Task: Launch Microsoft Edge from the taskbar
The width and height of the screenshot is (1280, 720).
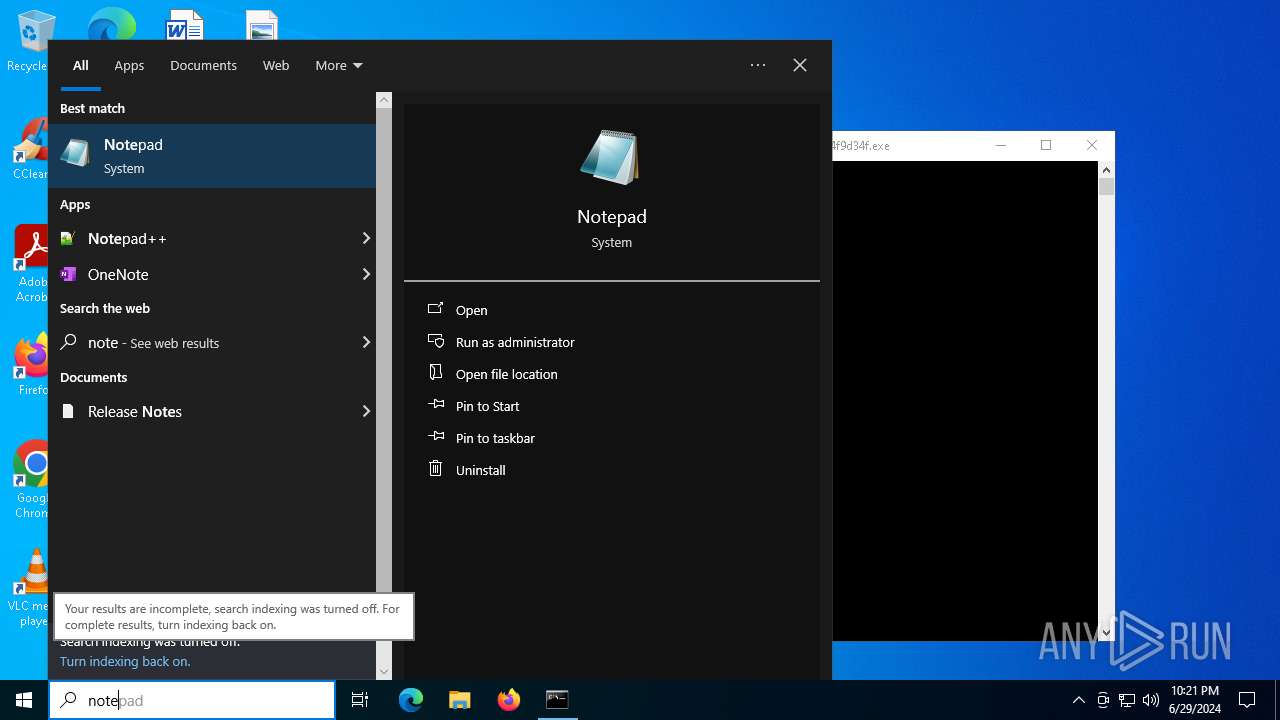Action: pos(411,700)
